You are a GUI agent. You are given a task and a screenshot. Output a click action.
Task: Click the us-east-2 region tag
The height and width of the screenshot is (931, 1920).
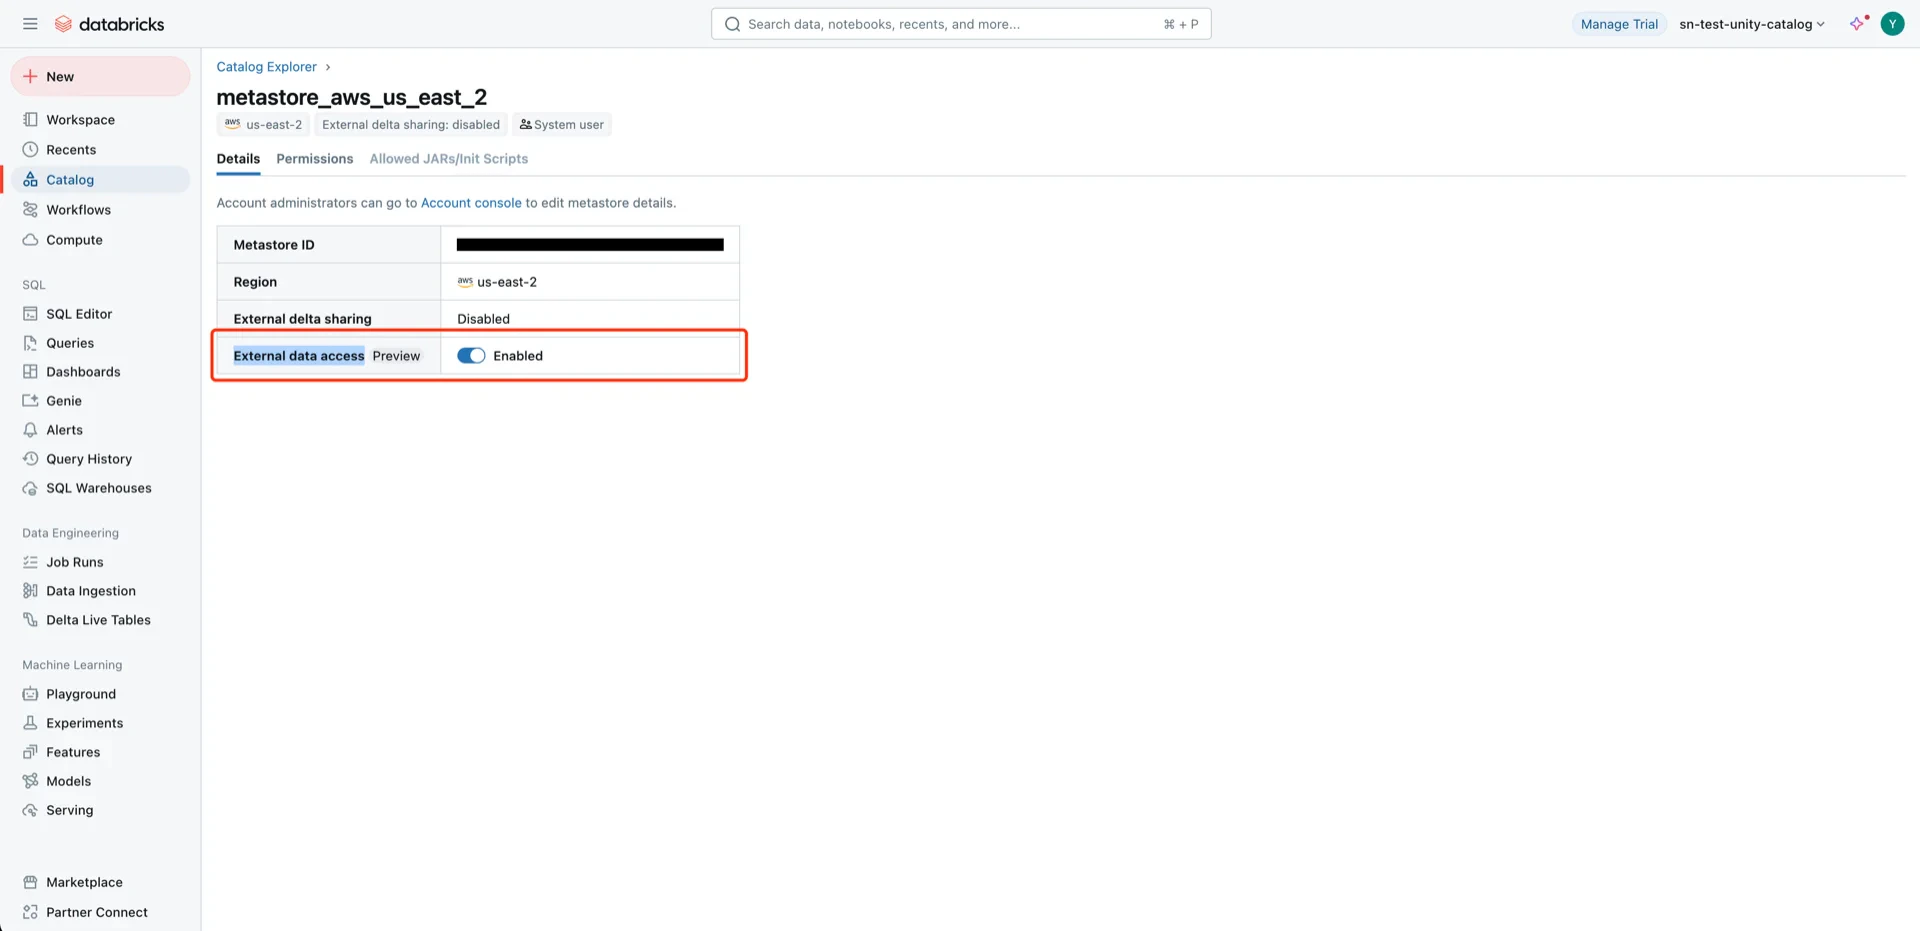pyautogui.click(x=264, y=124)
